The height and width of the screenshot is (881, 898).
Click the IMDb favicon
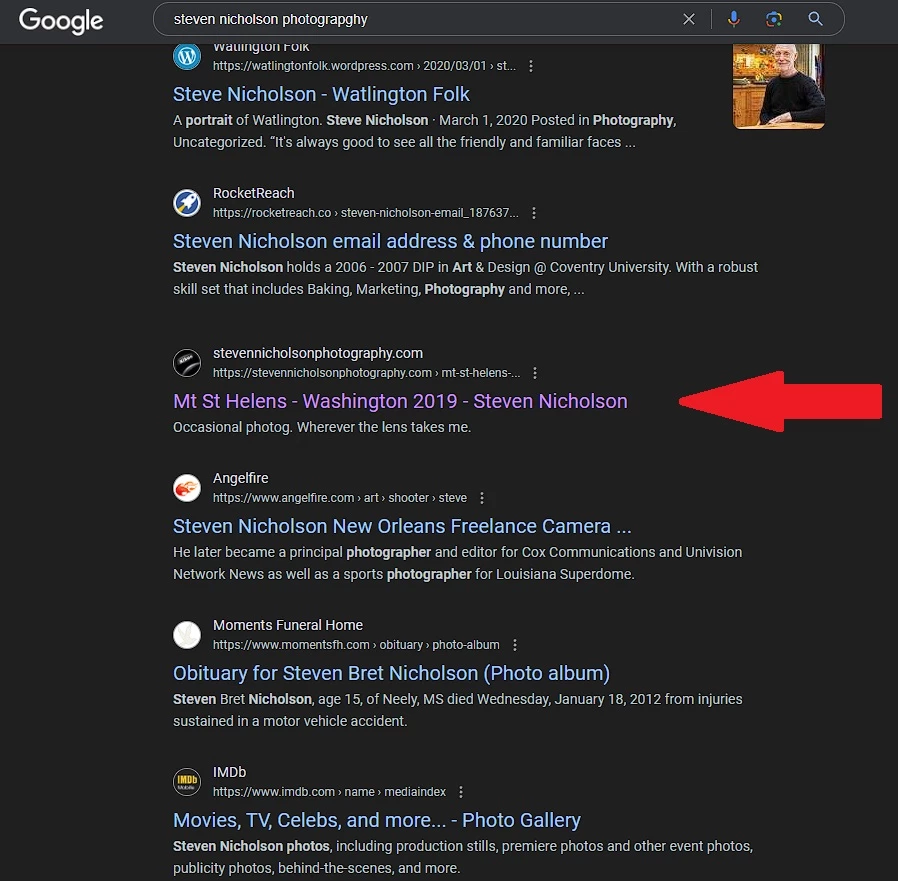(187, 782)
